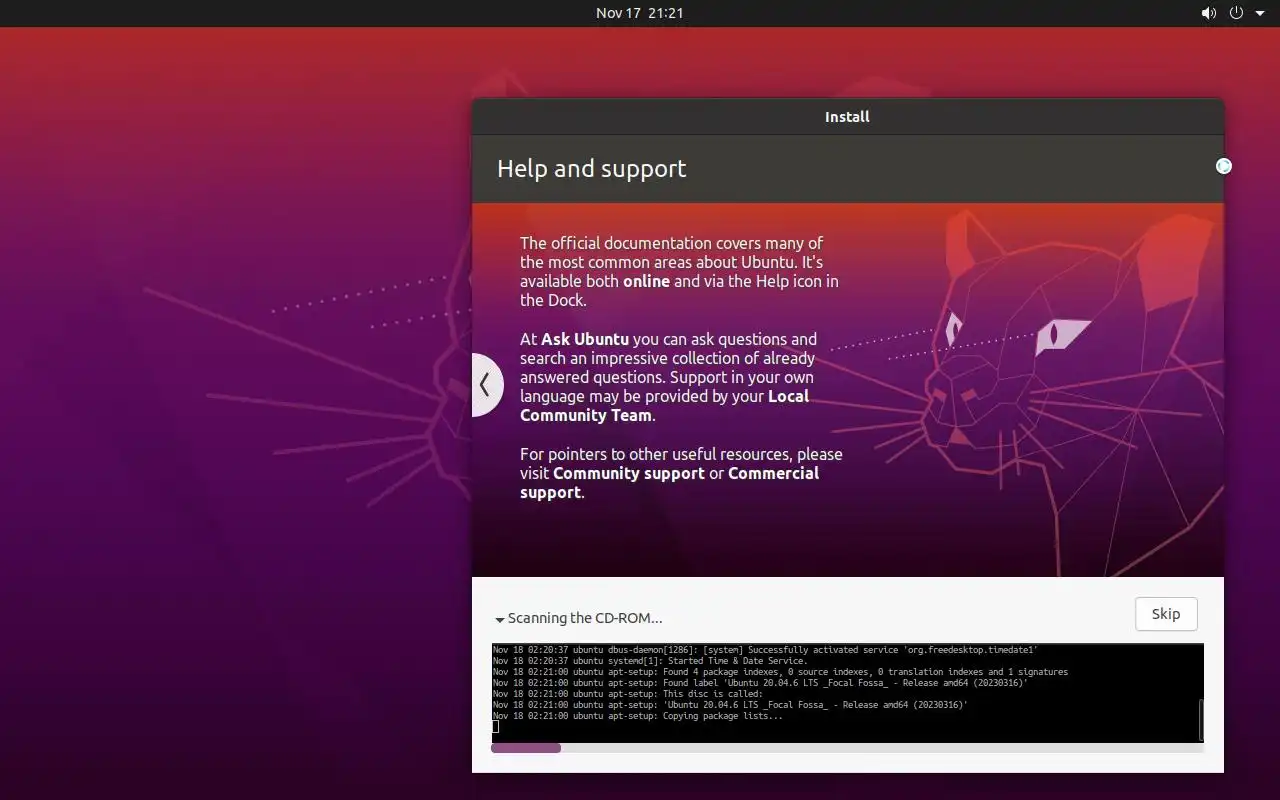
Task: Click the installation progress bar
Action: tap(847, 748)
